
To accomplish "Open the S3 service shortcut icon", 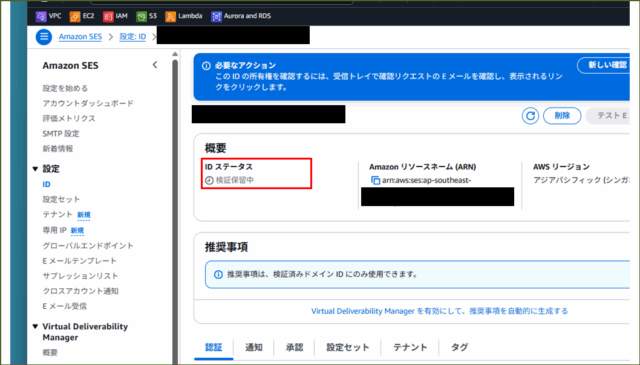I will coord(141,16).
